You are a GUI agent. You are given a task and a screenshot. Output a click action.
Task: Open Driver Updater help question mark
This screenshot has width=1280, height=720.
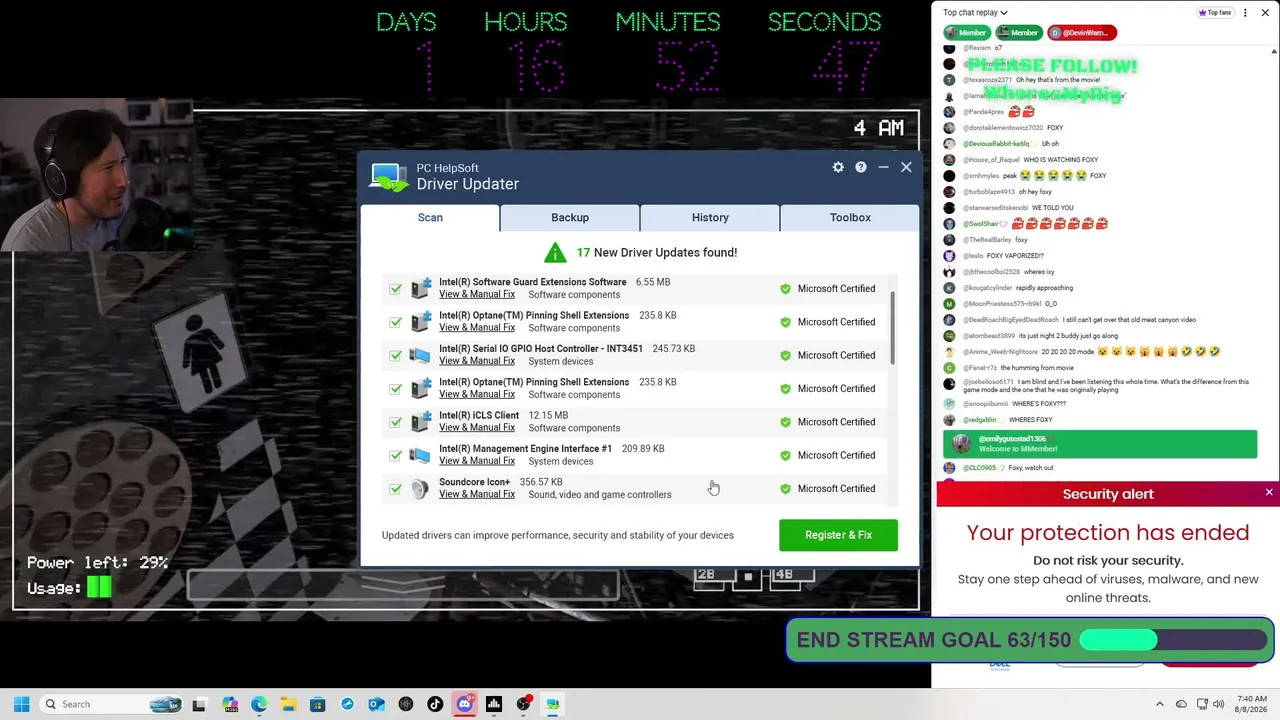[861, 167]
